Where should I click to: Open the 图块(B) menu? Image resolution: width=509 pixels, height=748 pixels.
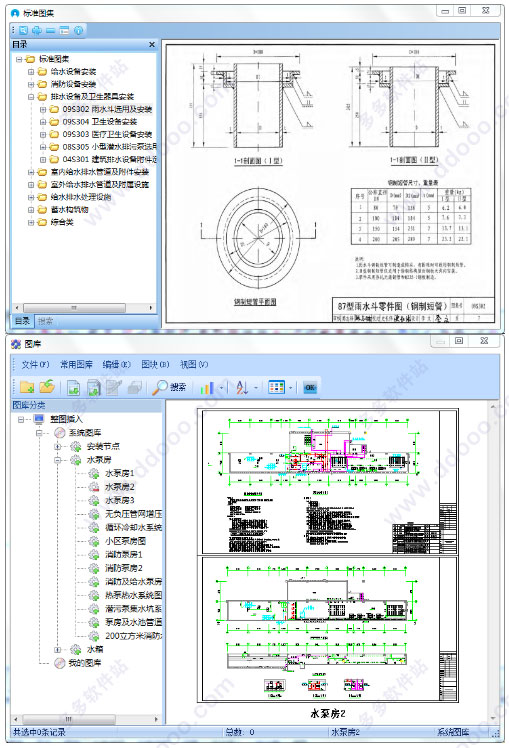click(155, 364)
